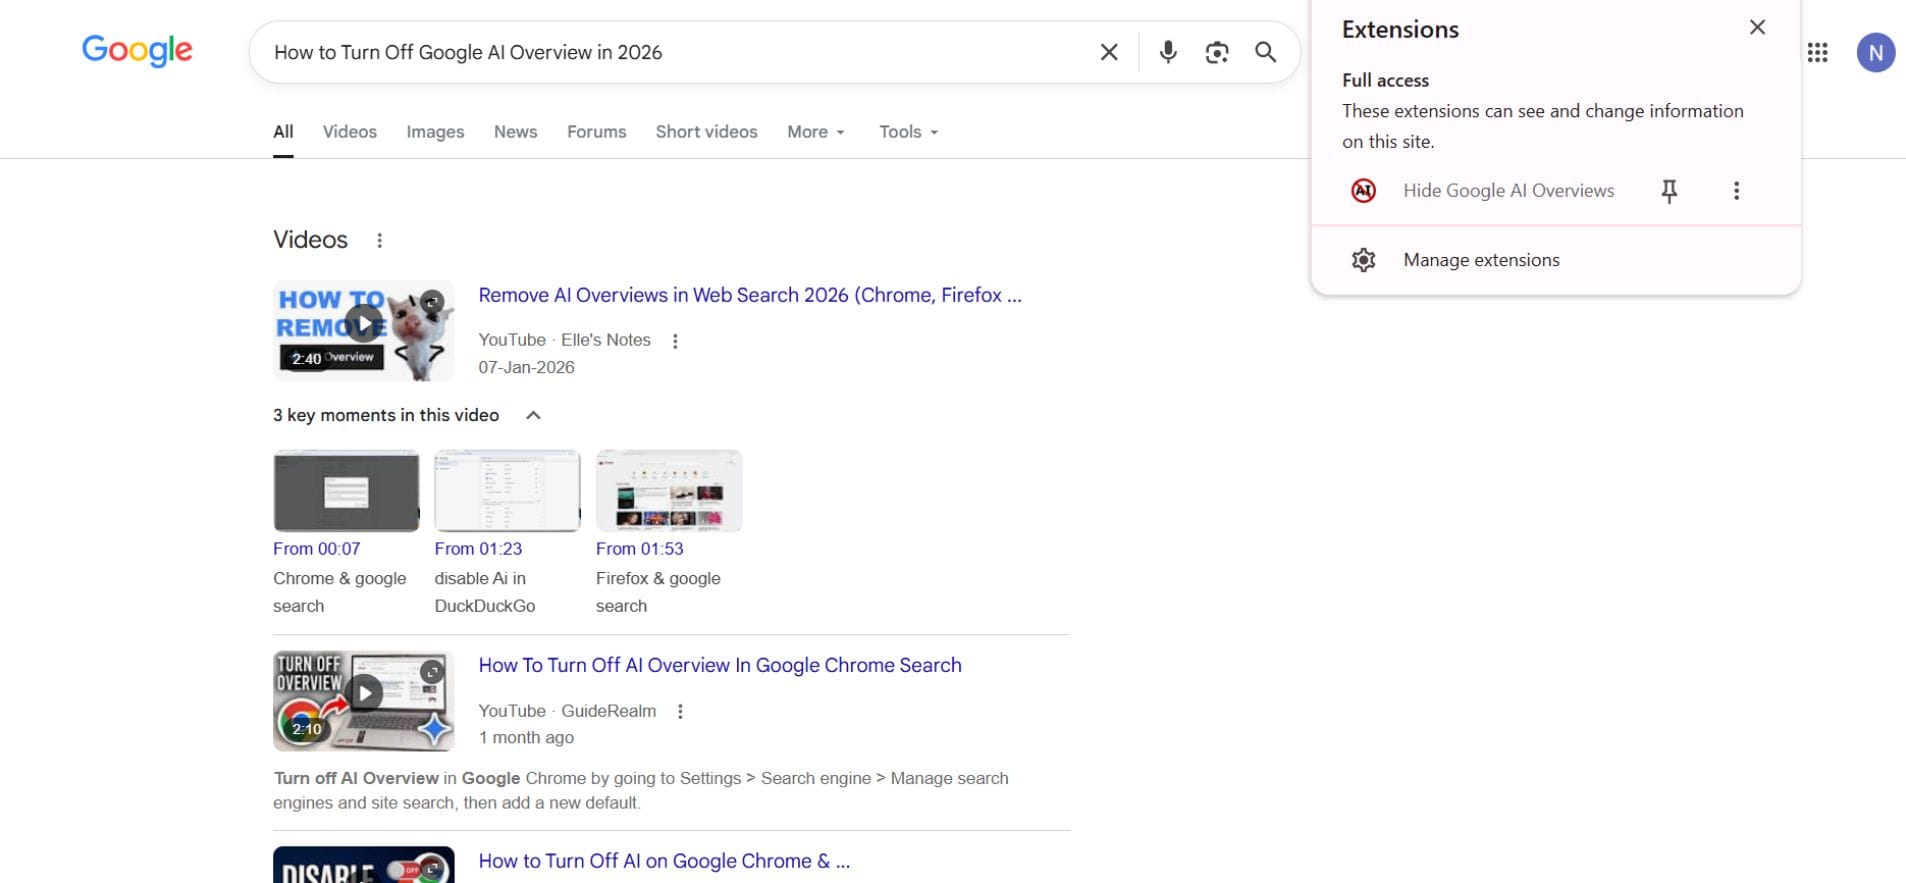Click 'YouTube · Elle's Notes' source text
The height and width of the screenshot is (883, 1906).
[564, 340]
